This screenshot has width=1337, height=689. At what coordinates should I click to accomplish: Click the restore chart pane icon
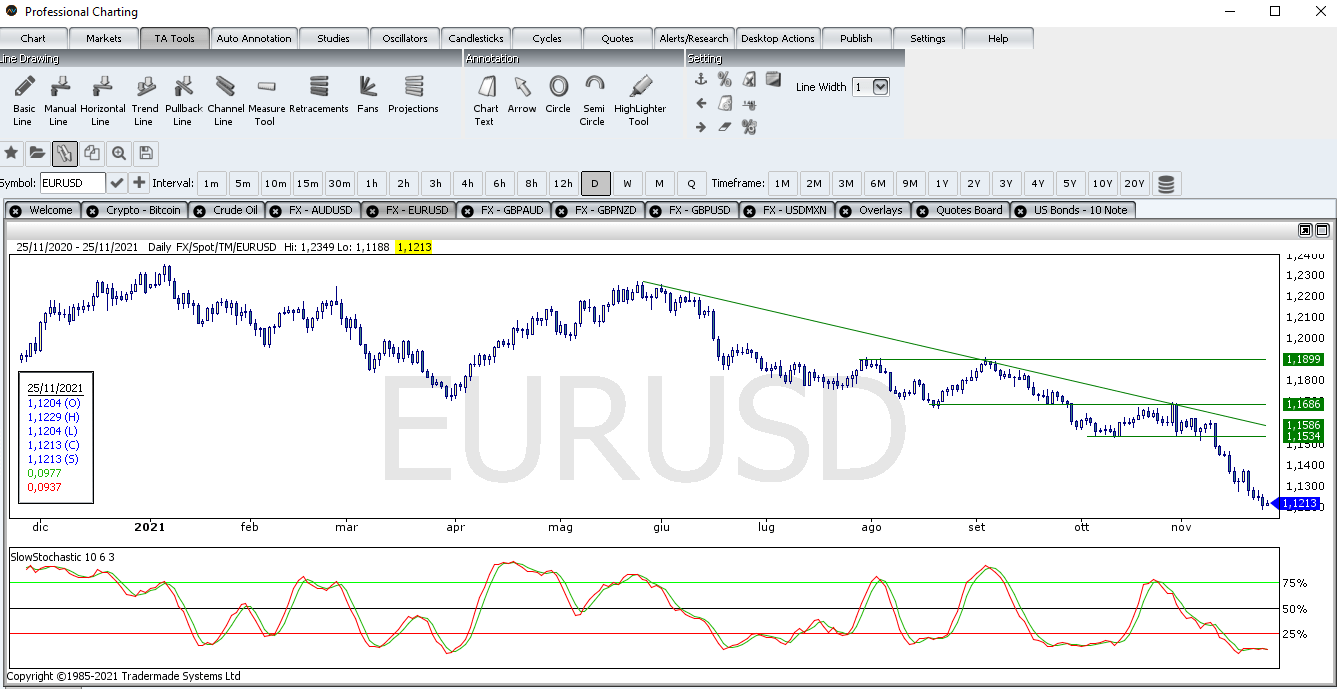pos(1306,230)
